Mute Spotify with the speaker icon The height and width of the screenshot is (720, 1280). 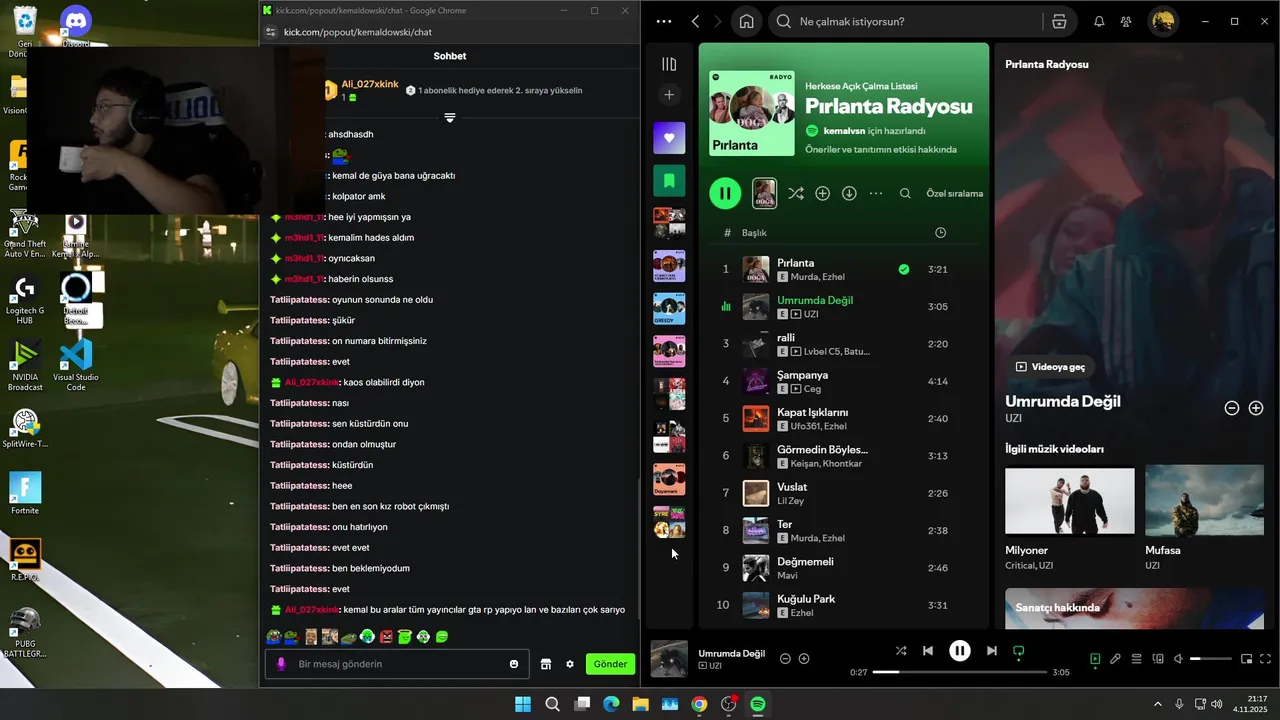click(1178, 659)
